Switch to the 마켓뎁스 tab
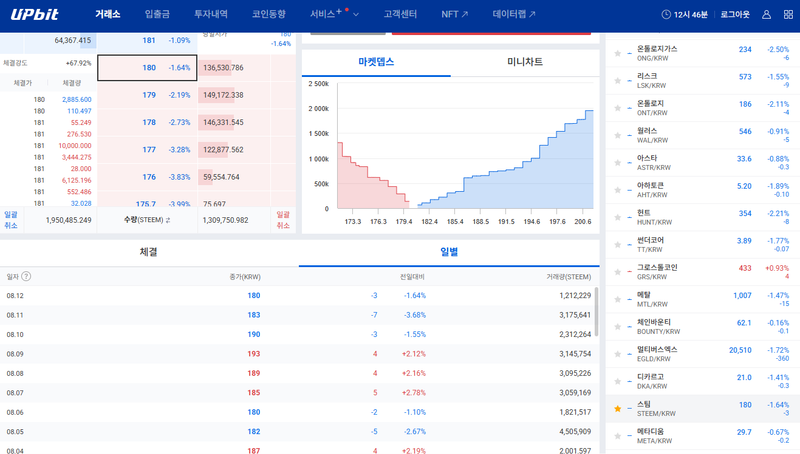Image resolution: width=800 pixels, height=454 pixels. click(376, 62)
